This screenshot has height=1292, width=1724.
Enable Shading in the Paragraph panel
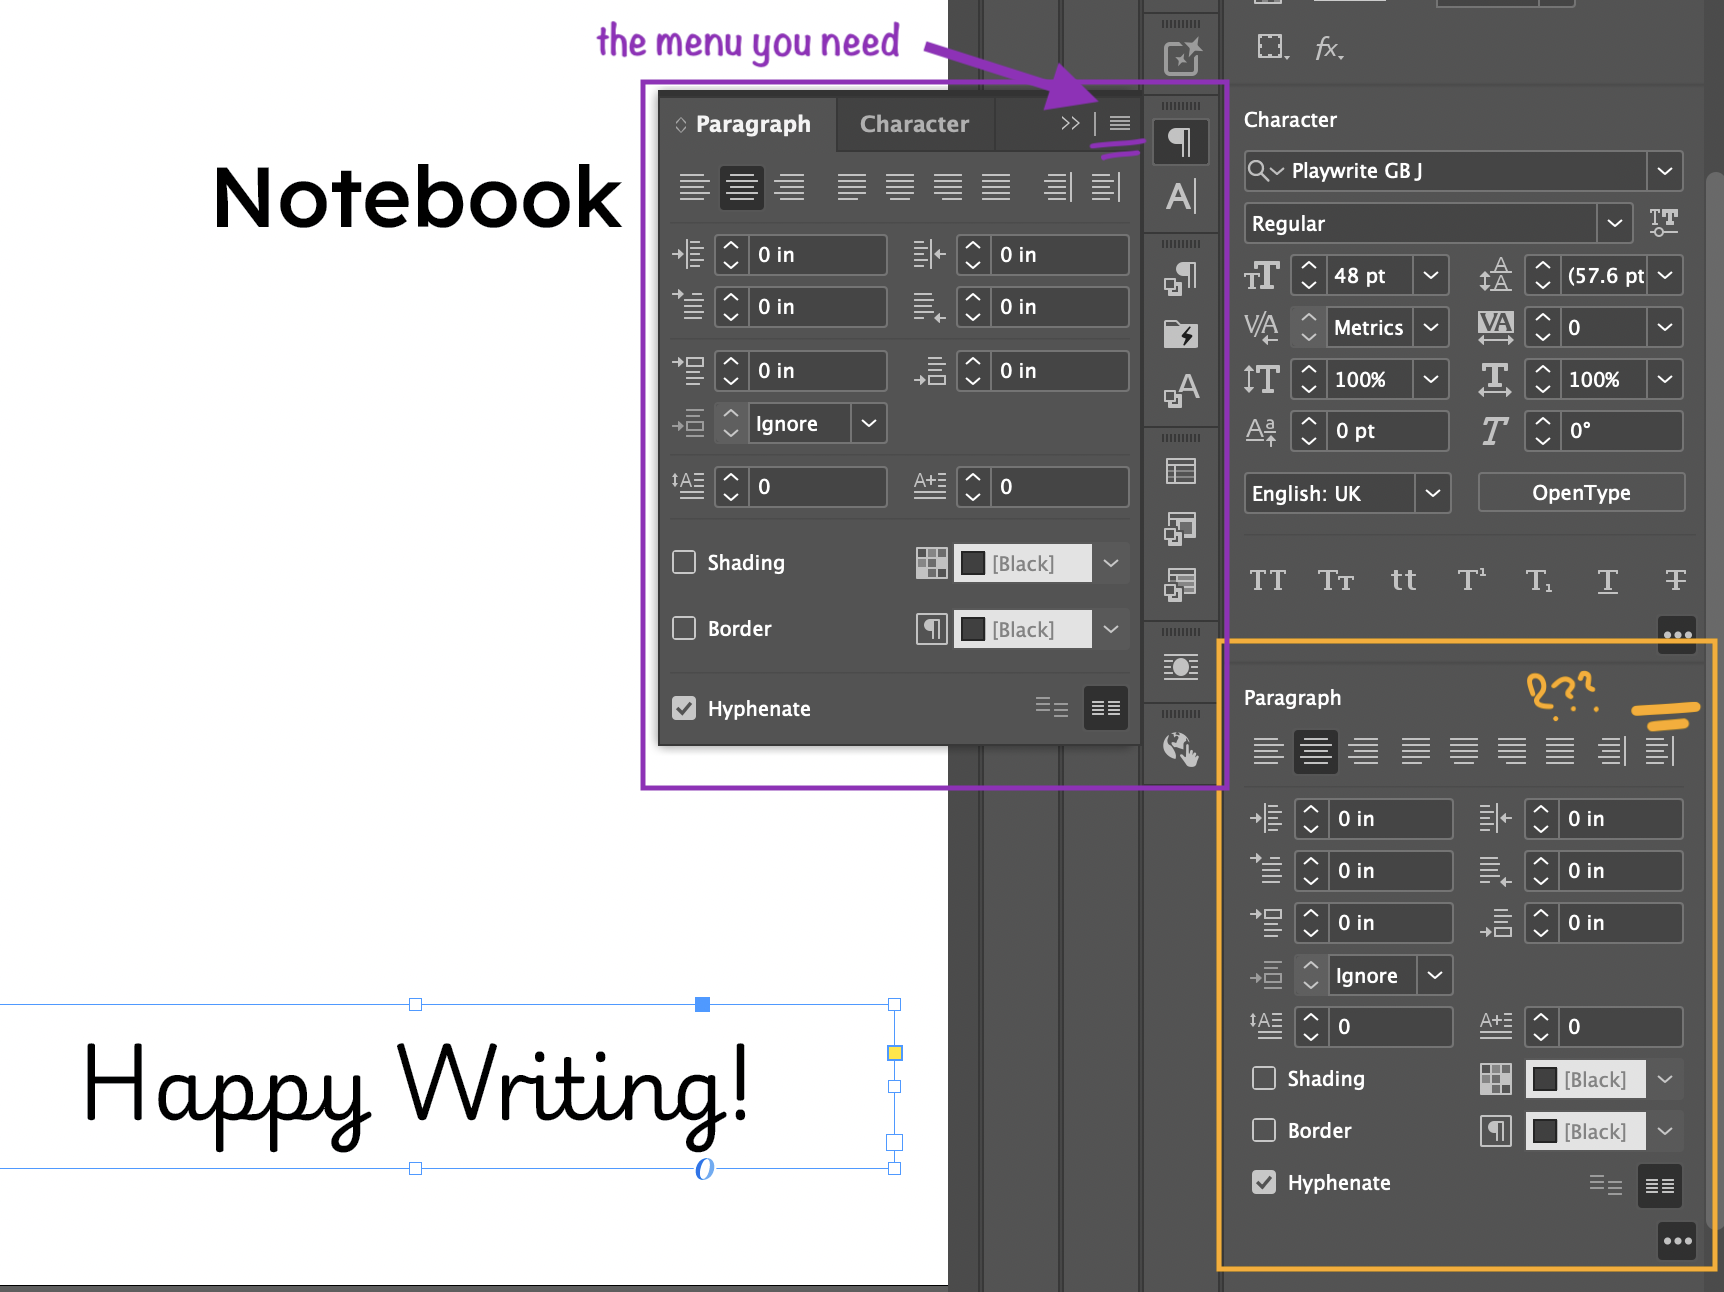(x=684, y=562)
